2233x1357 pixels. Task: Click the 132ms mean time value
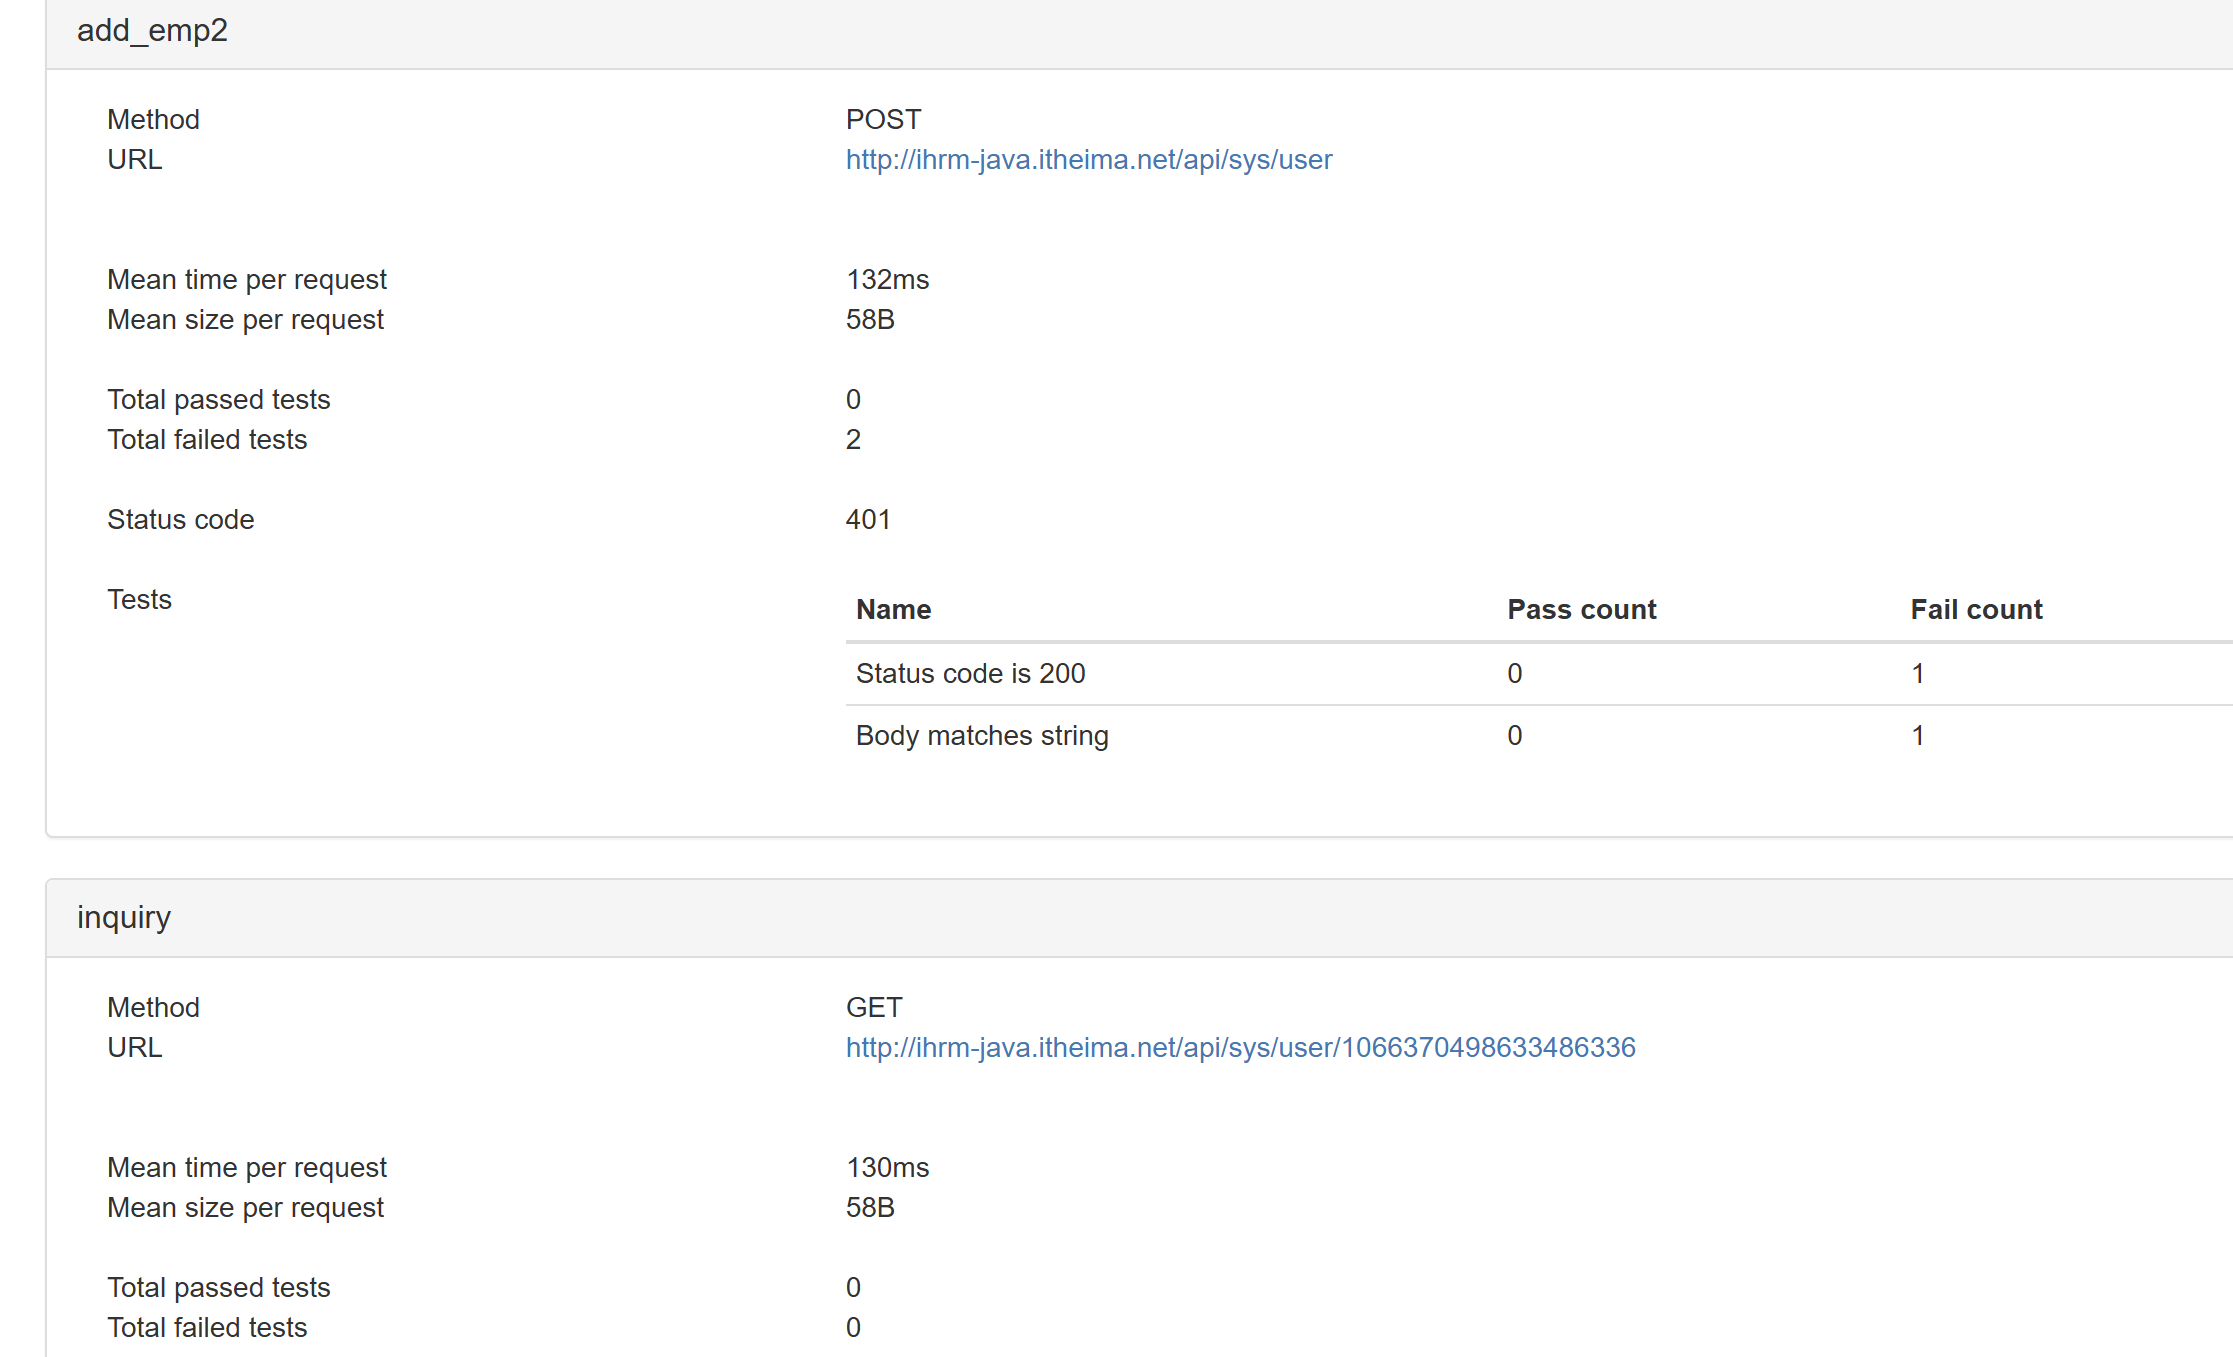[x=887, y=279]
